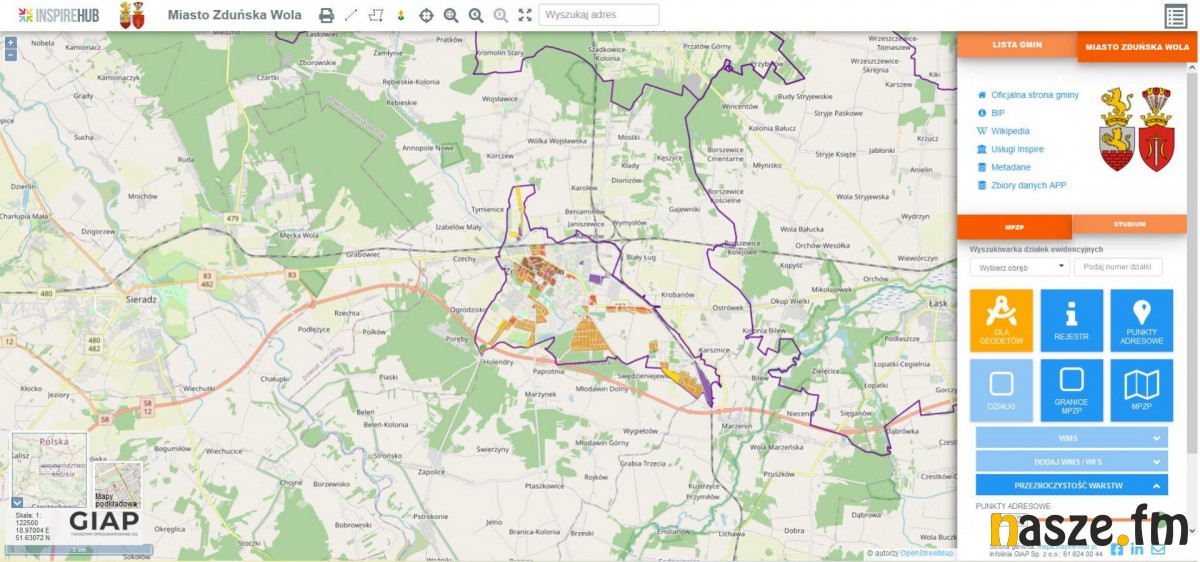Open the Oficjalna strona gminy link
Image resolution: width=1200 pixels, height=562 pixels.
[1034, 95]
